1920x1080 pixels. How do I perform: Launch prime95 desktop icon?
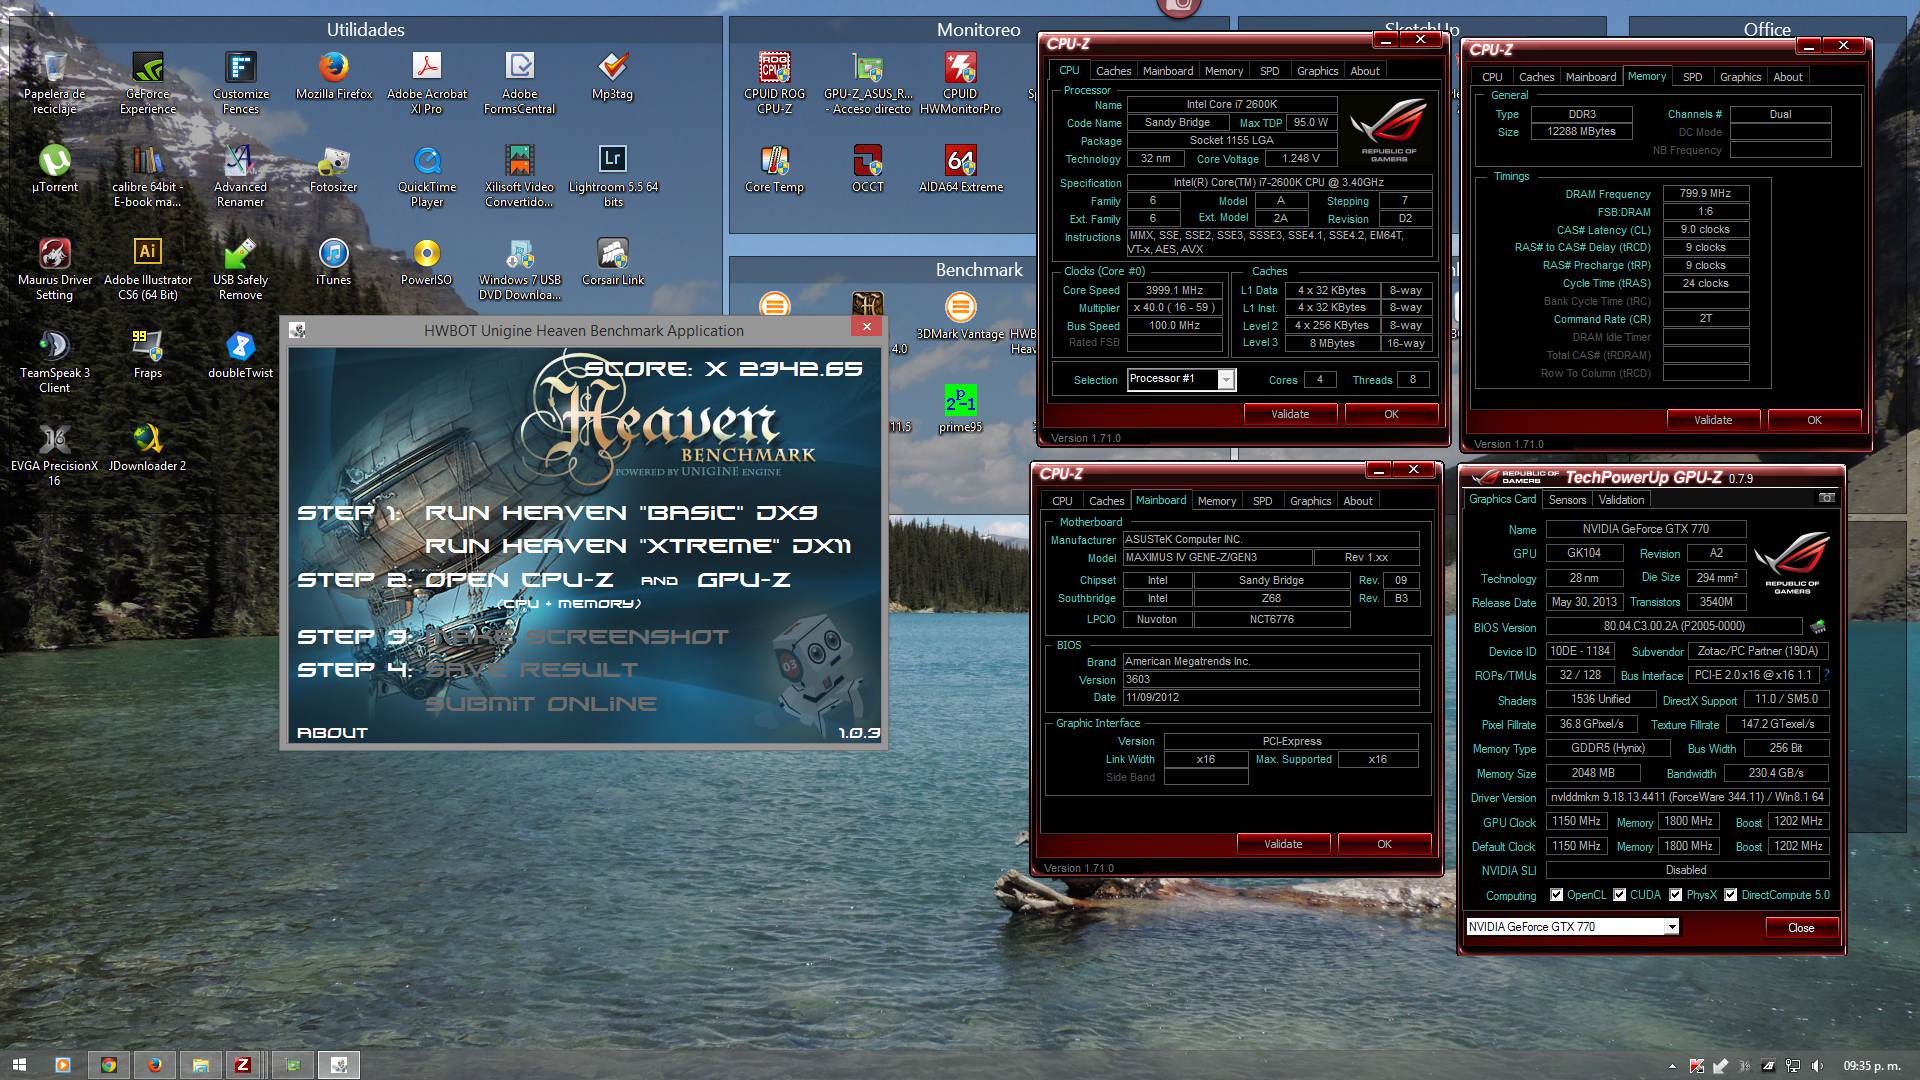[x=960, y=408]
